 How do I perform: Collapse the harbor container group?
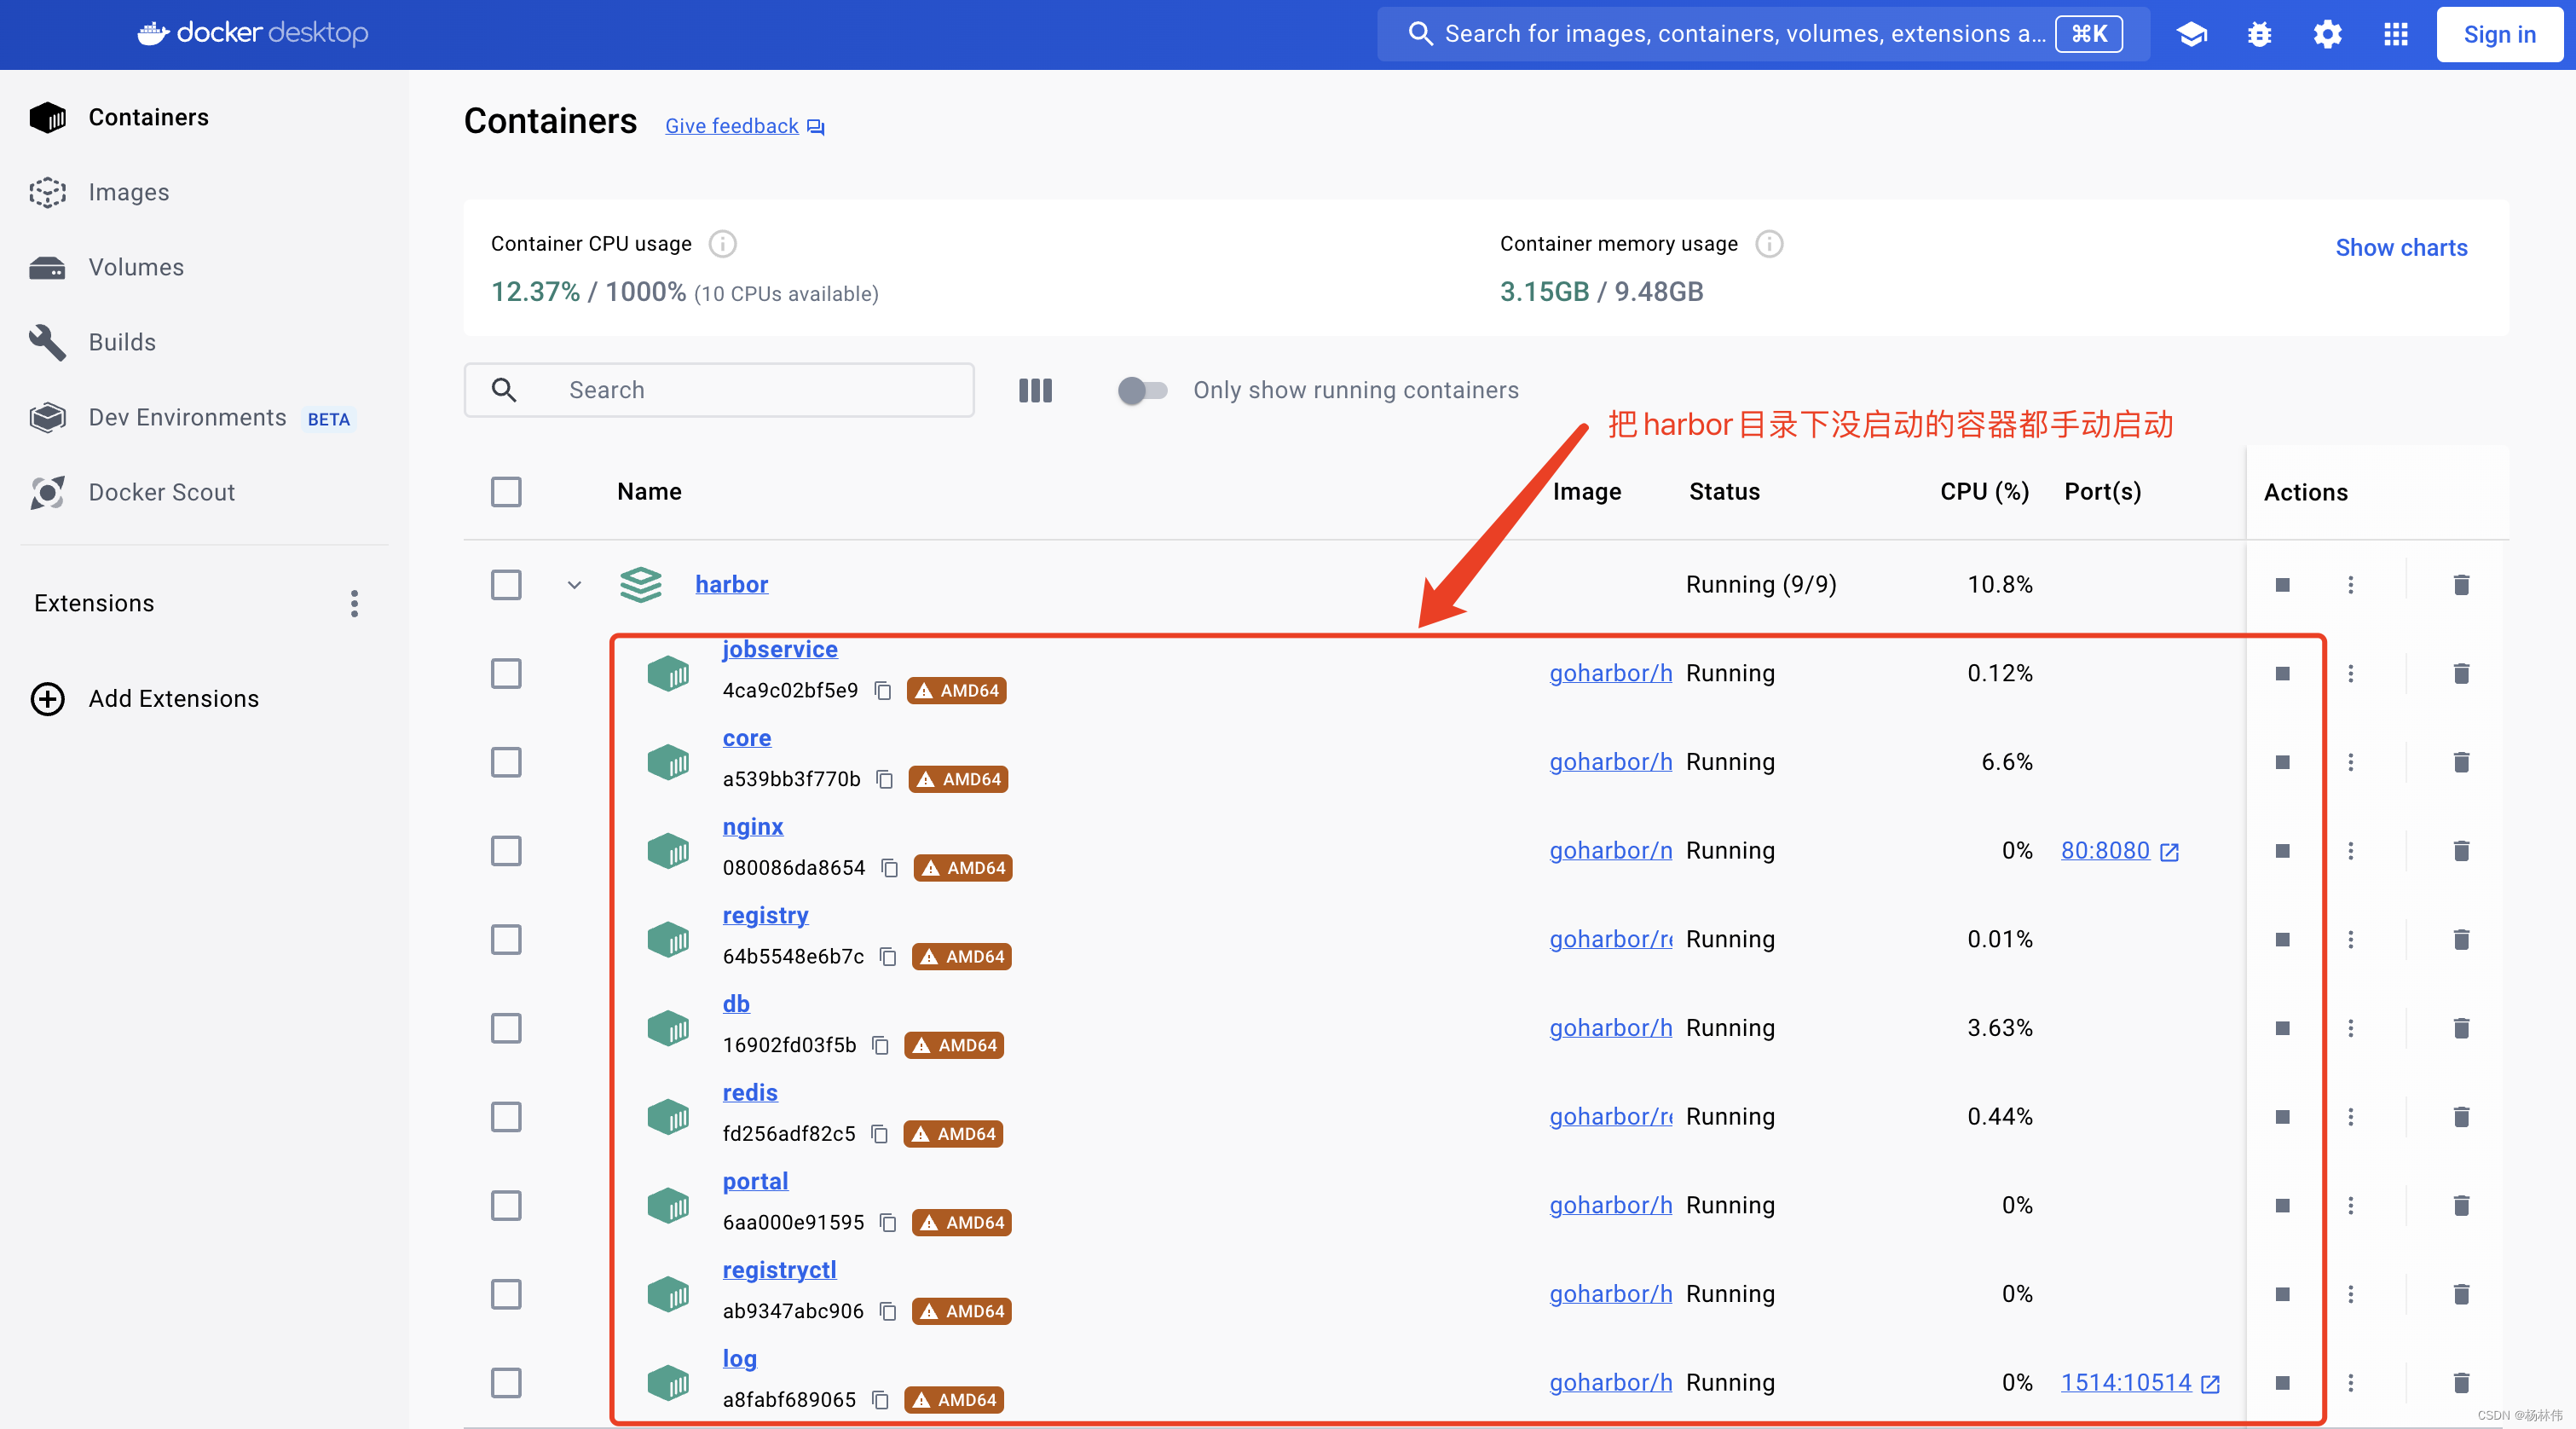click(x=574, y=585)
